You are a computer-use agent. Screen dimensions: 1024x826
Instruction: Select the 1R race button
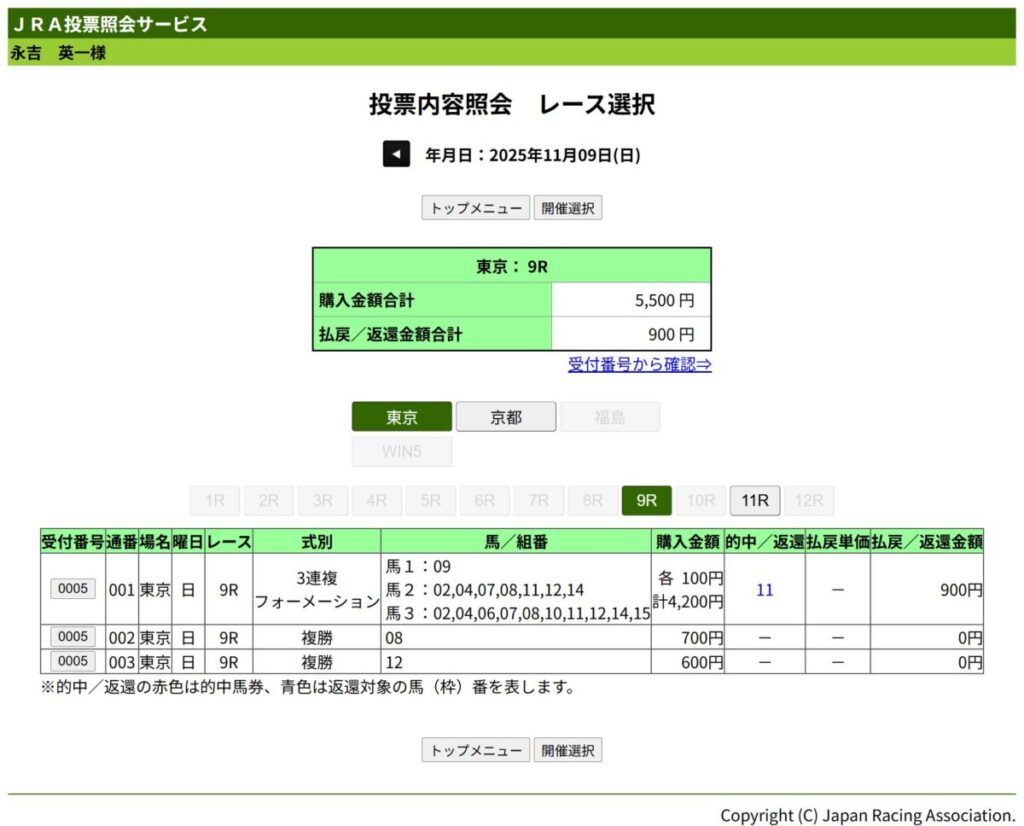pyautogui.click(x=215, y=501)
